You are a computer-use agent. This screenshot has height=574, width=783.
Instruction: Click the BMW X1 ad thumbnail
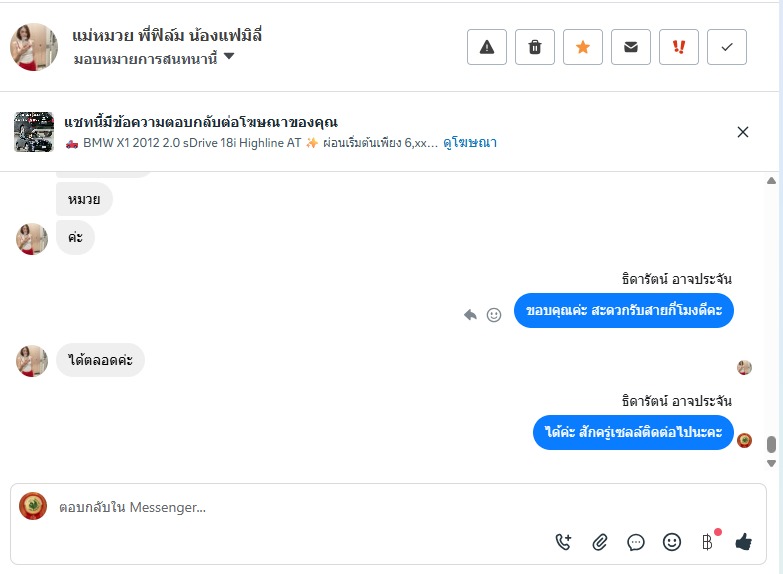tap(34, 132)
